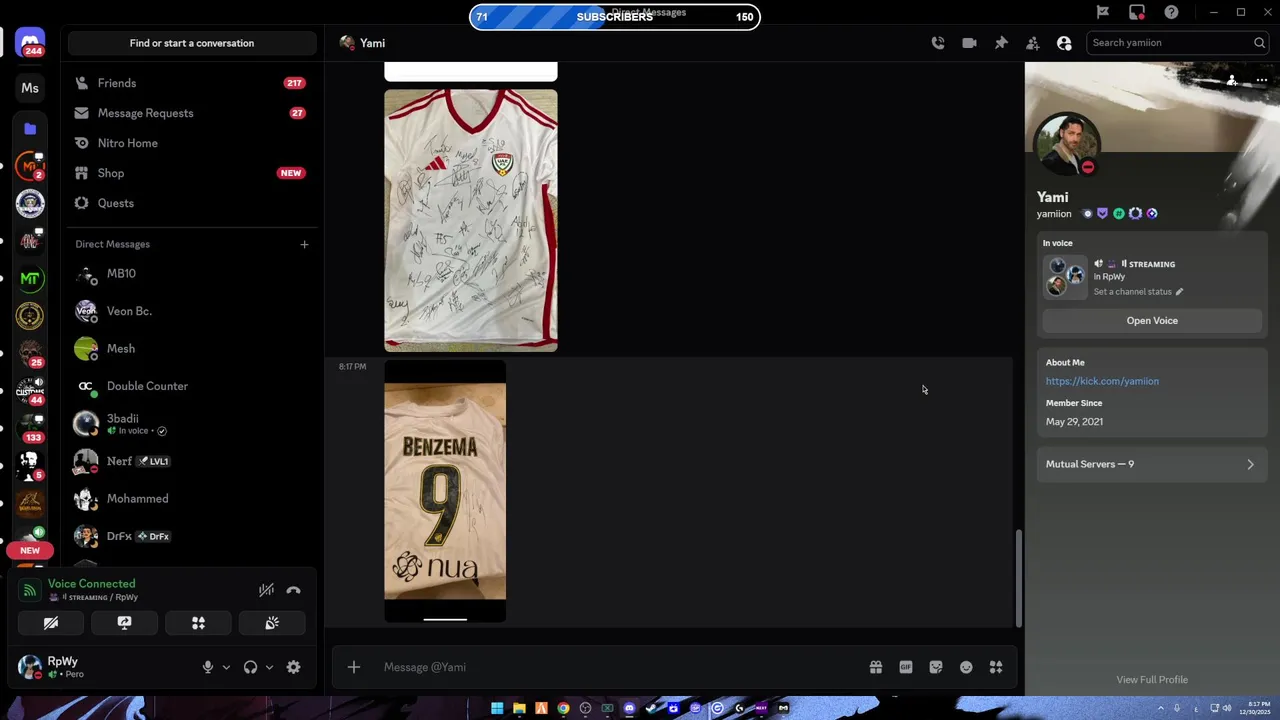
Task: Click the Open Voice button
Action: (1152, 321)
